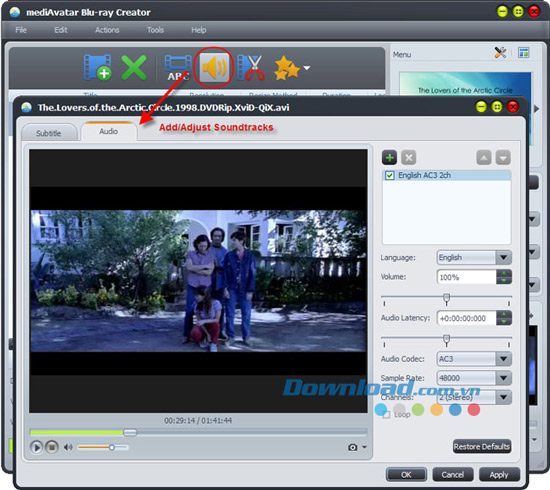Click the Apply button
The image size is (550, 490).
pyautogui.click(x=499, y=475)
